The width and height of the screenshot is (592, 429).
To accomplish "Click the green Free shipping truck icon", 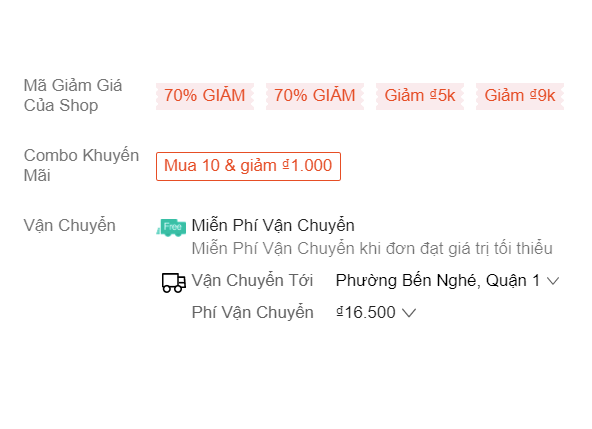I will click(171, 227).
